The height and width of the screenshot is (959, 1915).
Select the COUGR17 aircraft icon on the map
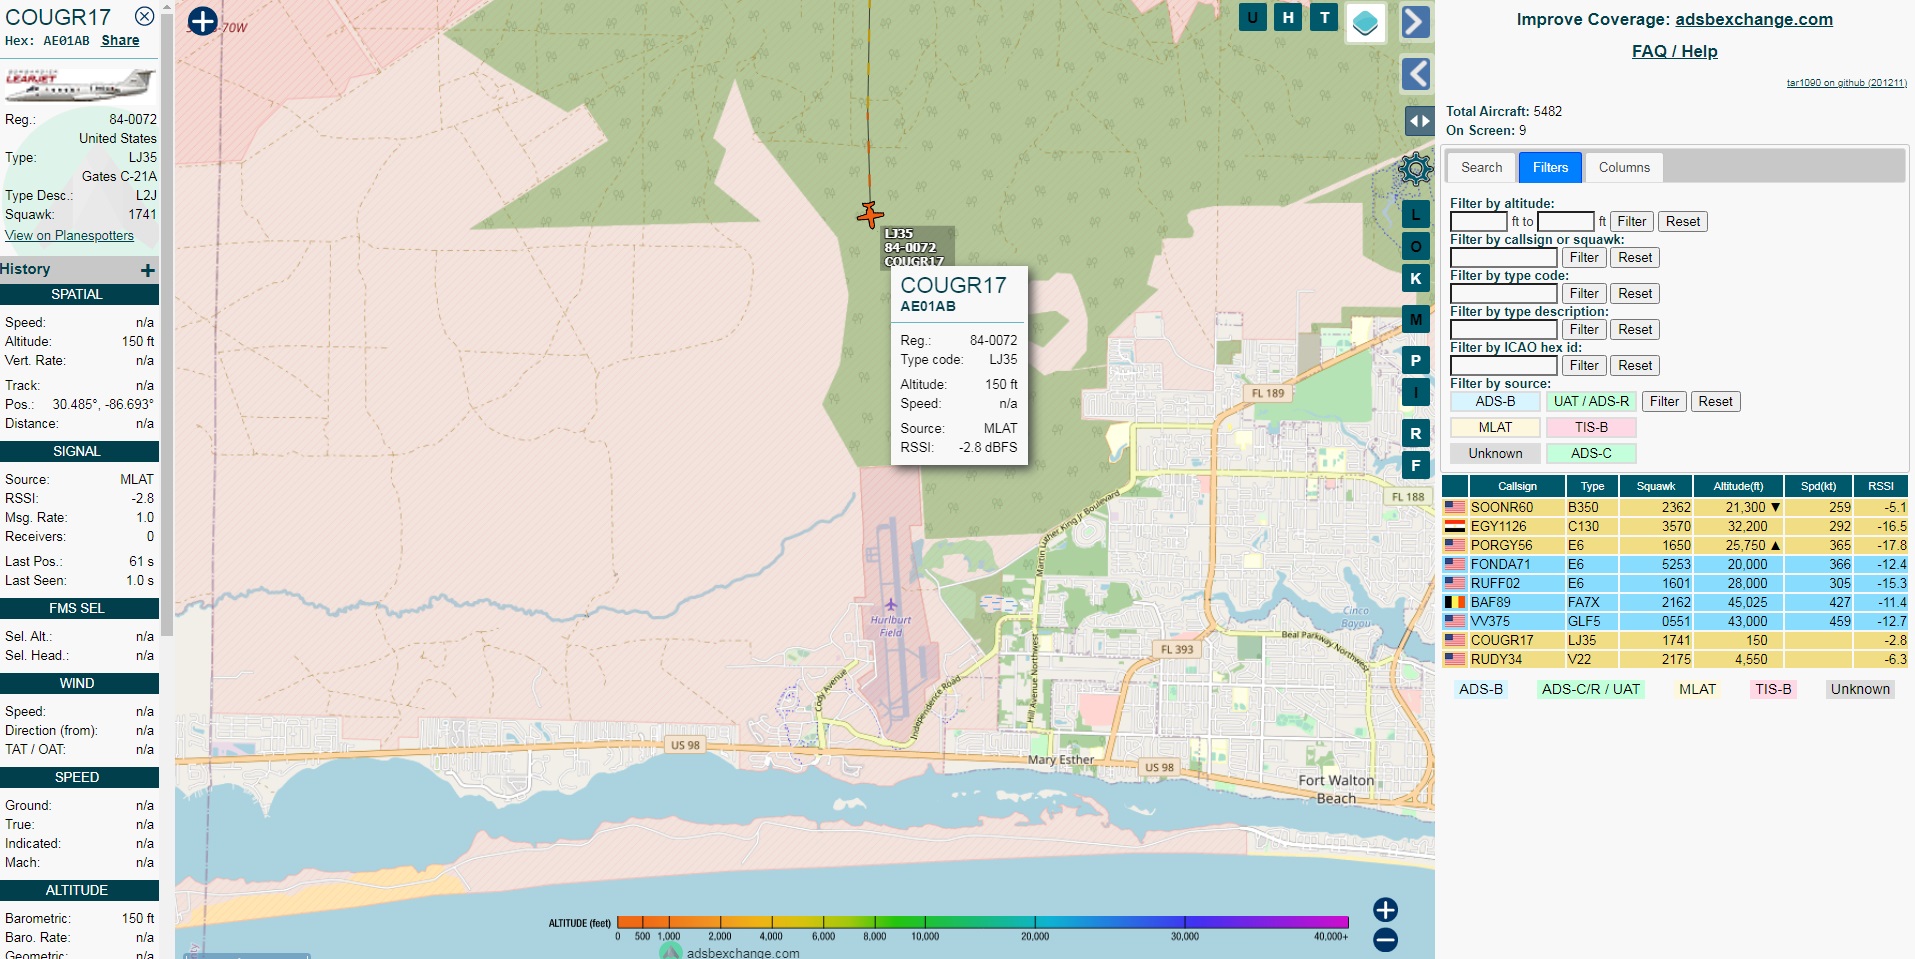coord(870,214)
